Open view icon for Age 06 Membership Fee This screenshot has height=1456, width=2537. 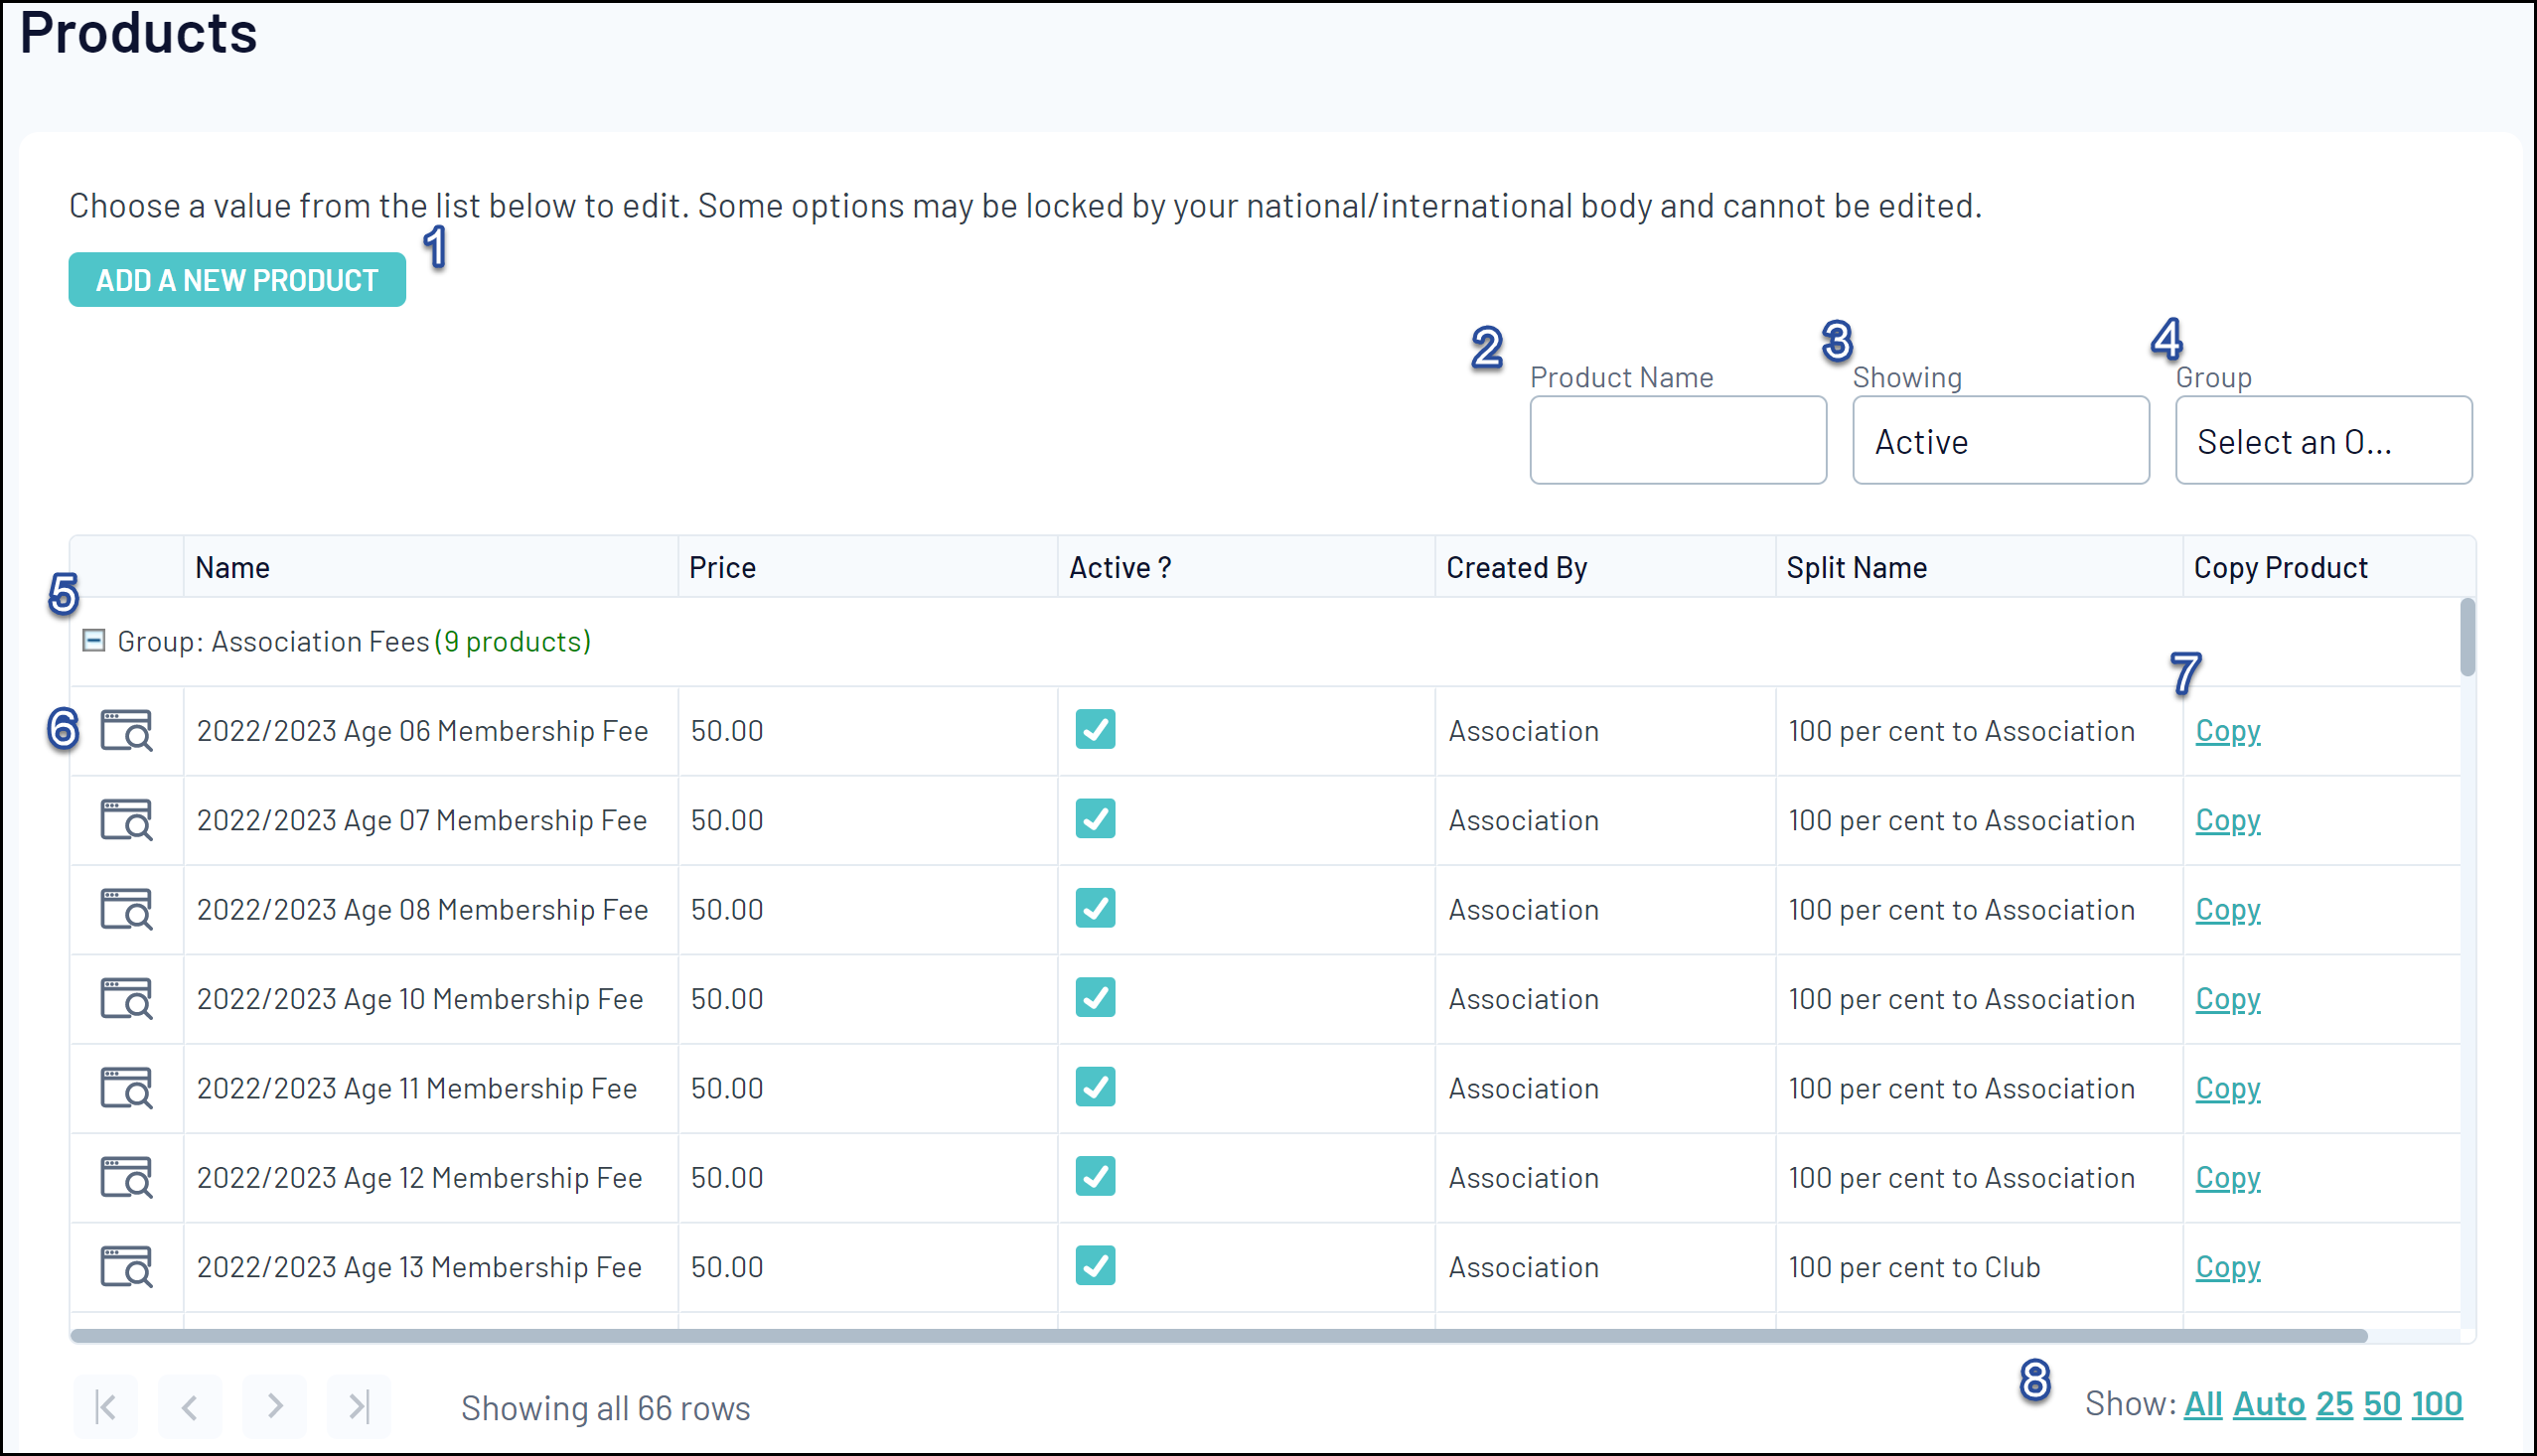tap(126, 731)
